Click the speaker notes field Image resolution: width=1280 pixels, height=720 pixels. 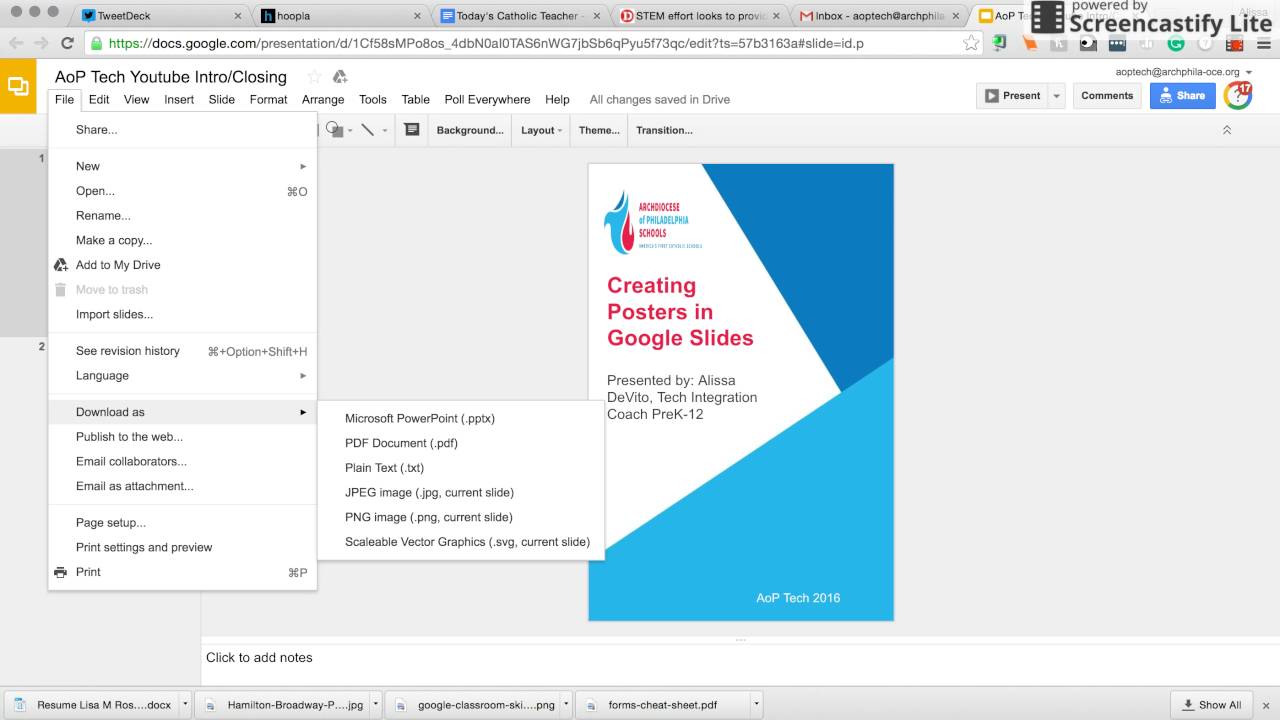point(740,657)
